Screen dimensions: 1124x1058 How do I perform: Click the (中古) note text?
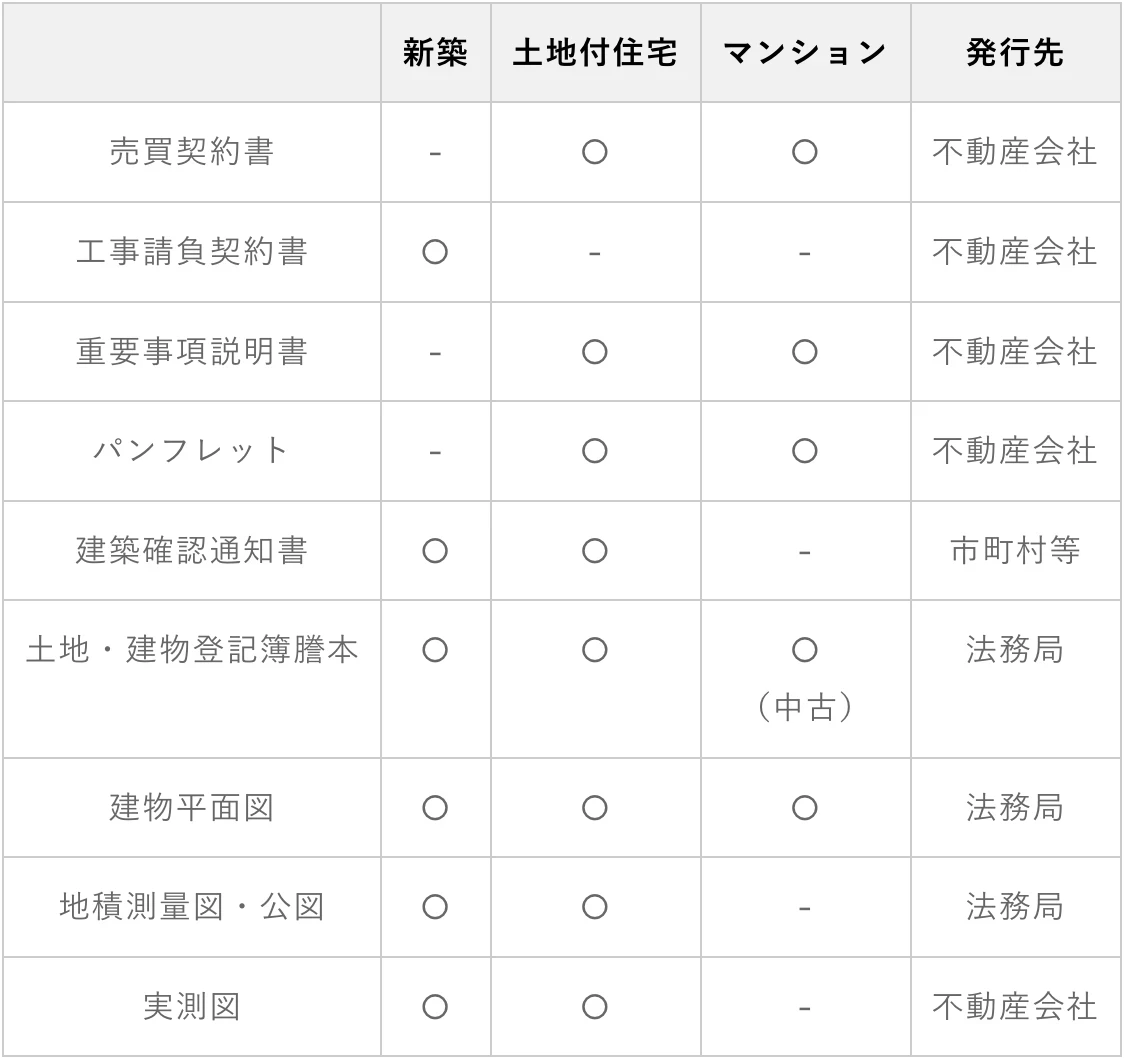(x=805, y=709)
